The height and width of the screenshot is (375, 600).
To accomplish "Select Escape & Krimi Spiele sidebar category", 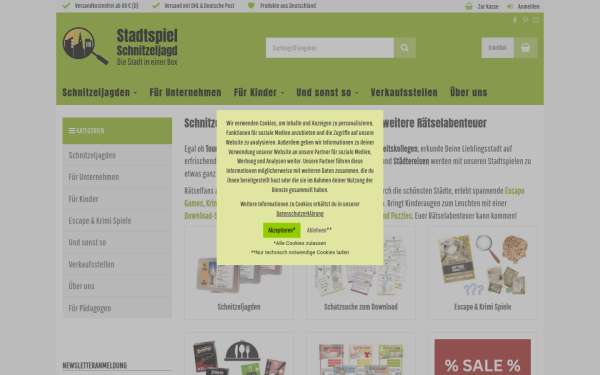I will [x=117, y=220].
